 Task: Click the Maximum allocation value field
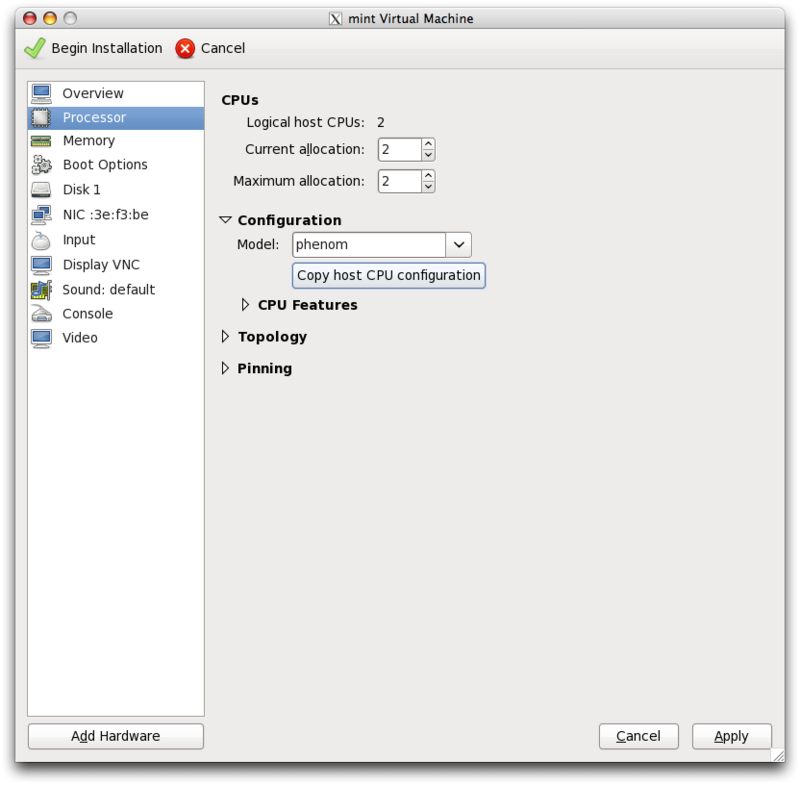[400, 182]
